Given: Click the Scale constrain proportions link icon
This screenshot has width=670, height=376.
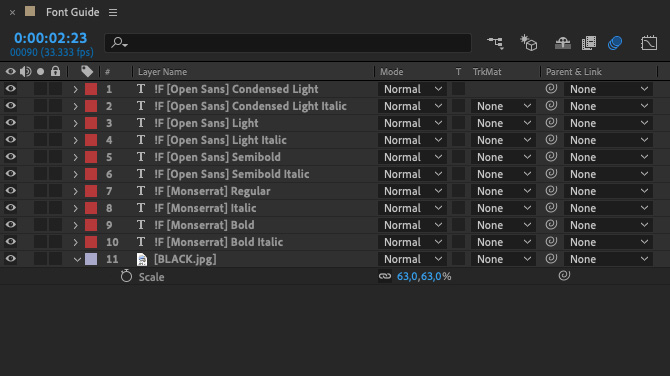Looking at the screenshot, I should point(385,276).
